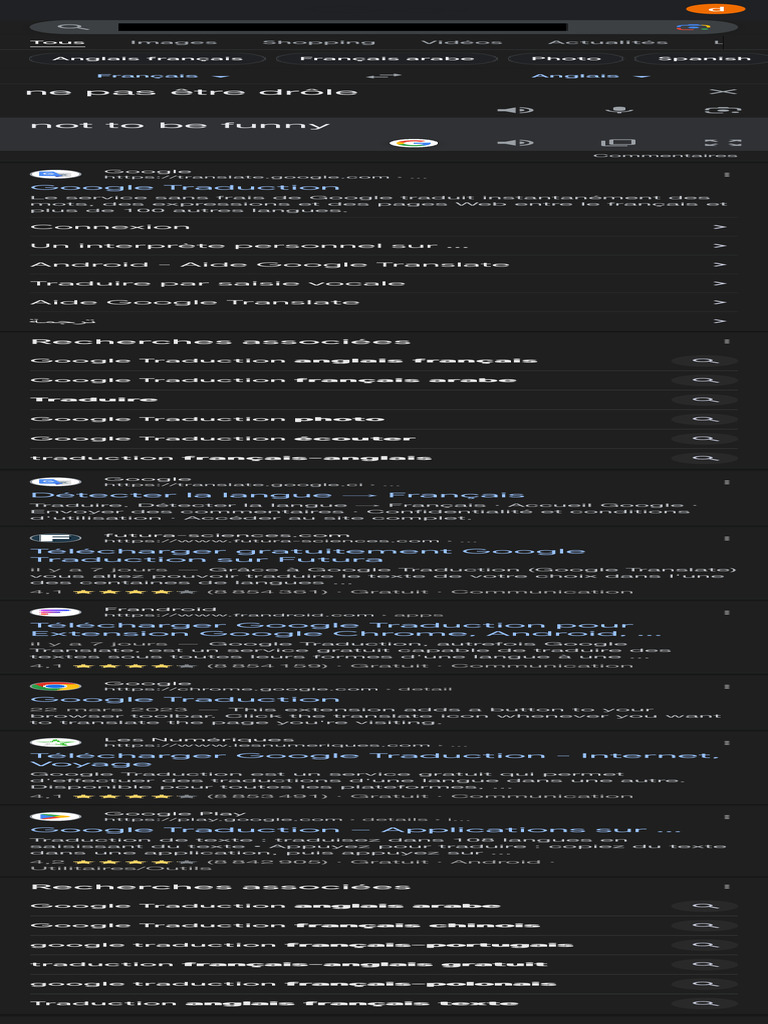Search 'google traduction français-portugais' suggestion
Screen dimensions: 768x1024
point(301,945)
